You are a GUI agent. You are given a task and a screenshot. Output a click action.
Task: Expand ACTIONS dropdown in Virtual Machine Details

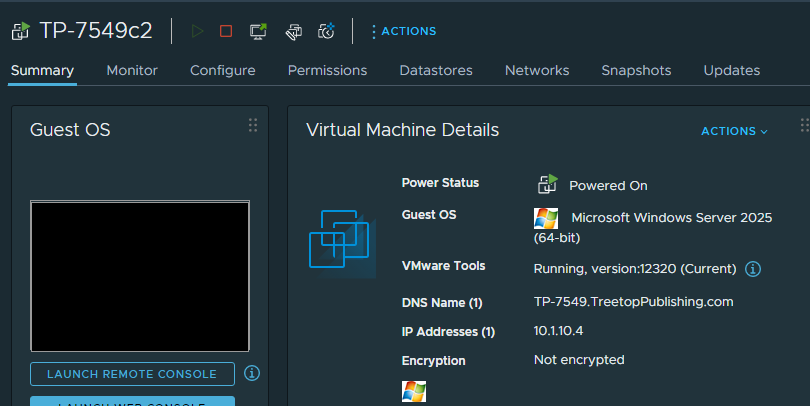(x=734, y=131)
